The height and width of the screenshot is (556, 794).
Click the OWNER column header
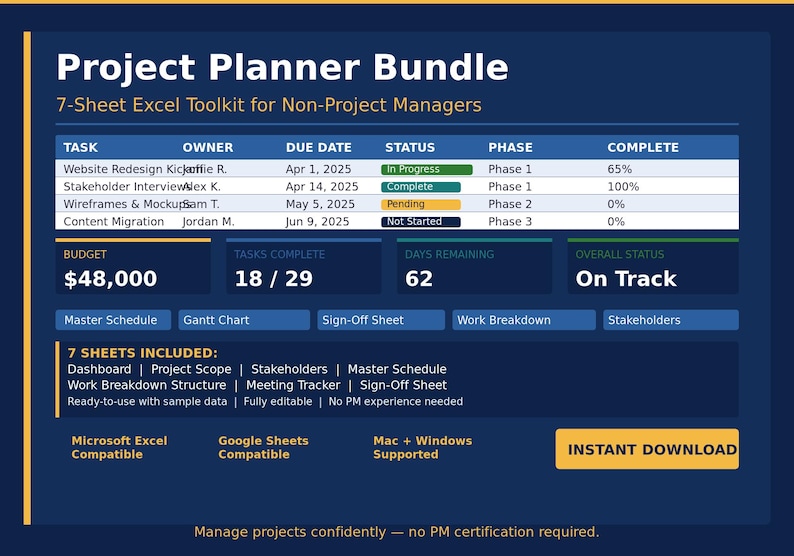208,147
